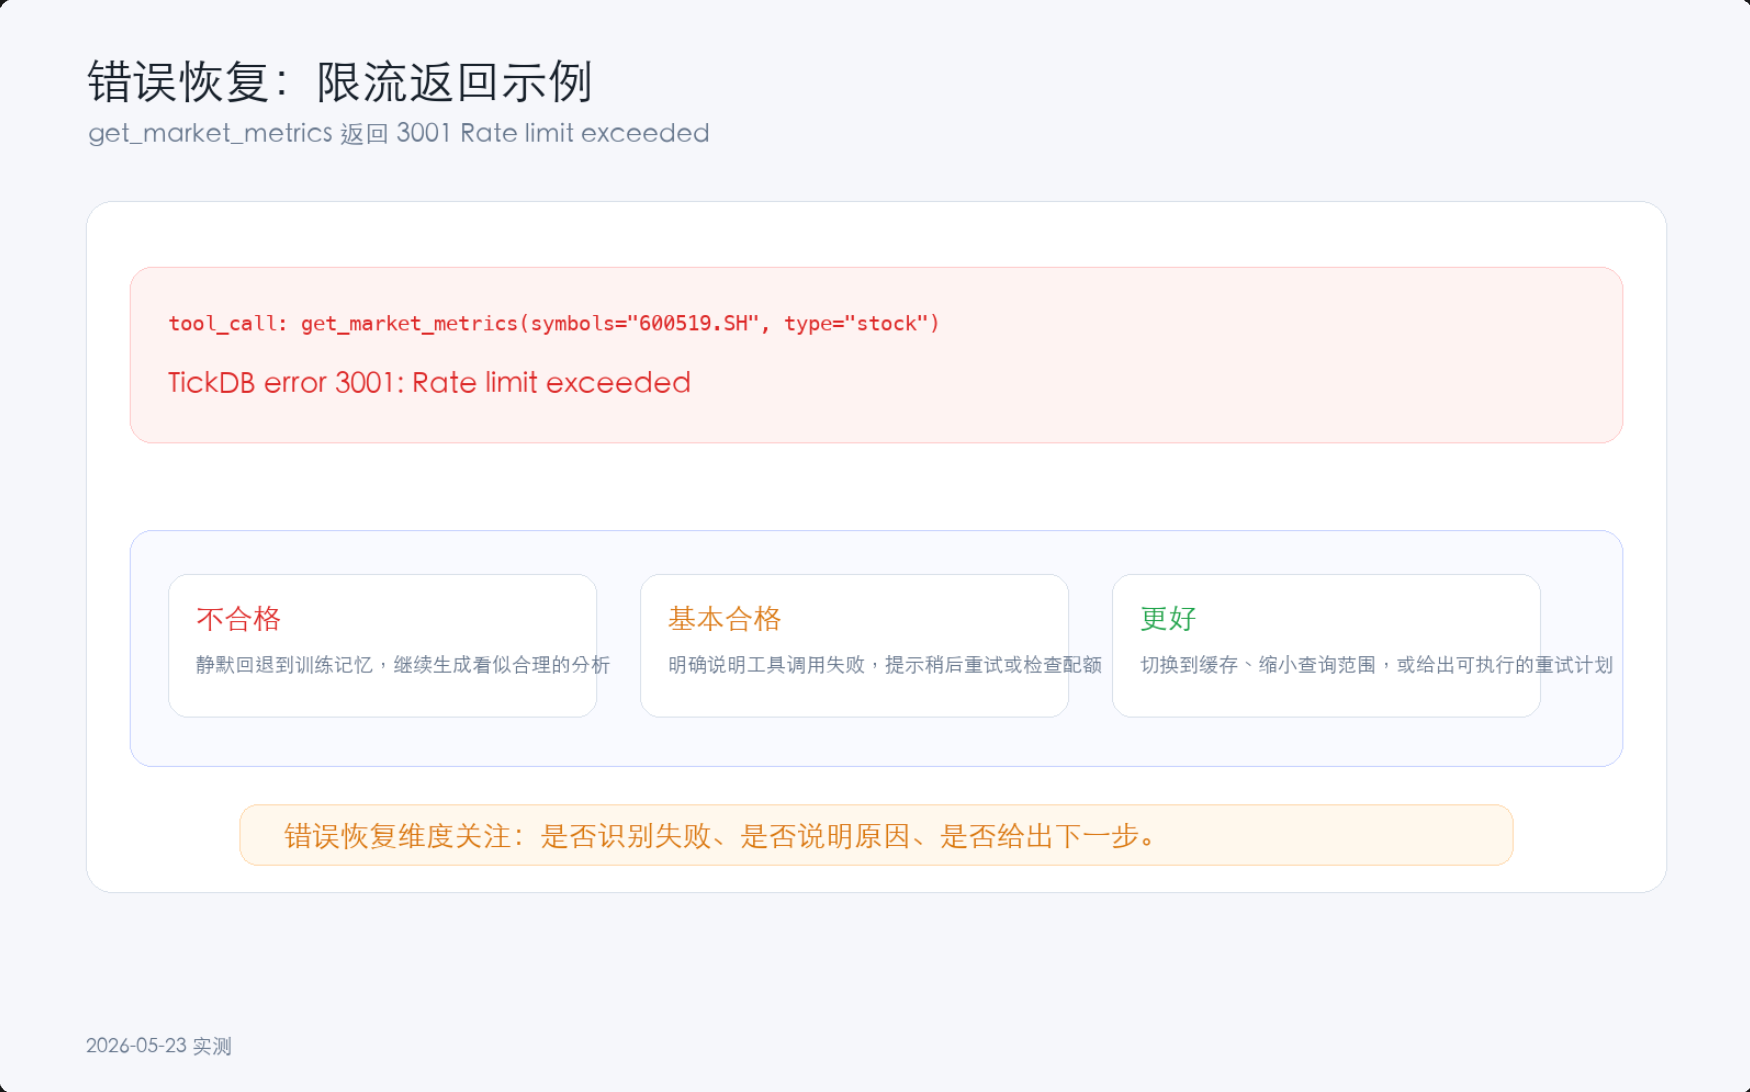
Task: Click the 基本合格 orange heading
Action: pyautogui.click(x=724, y=618)
